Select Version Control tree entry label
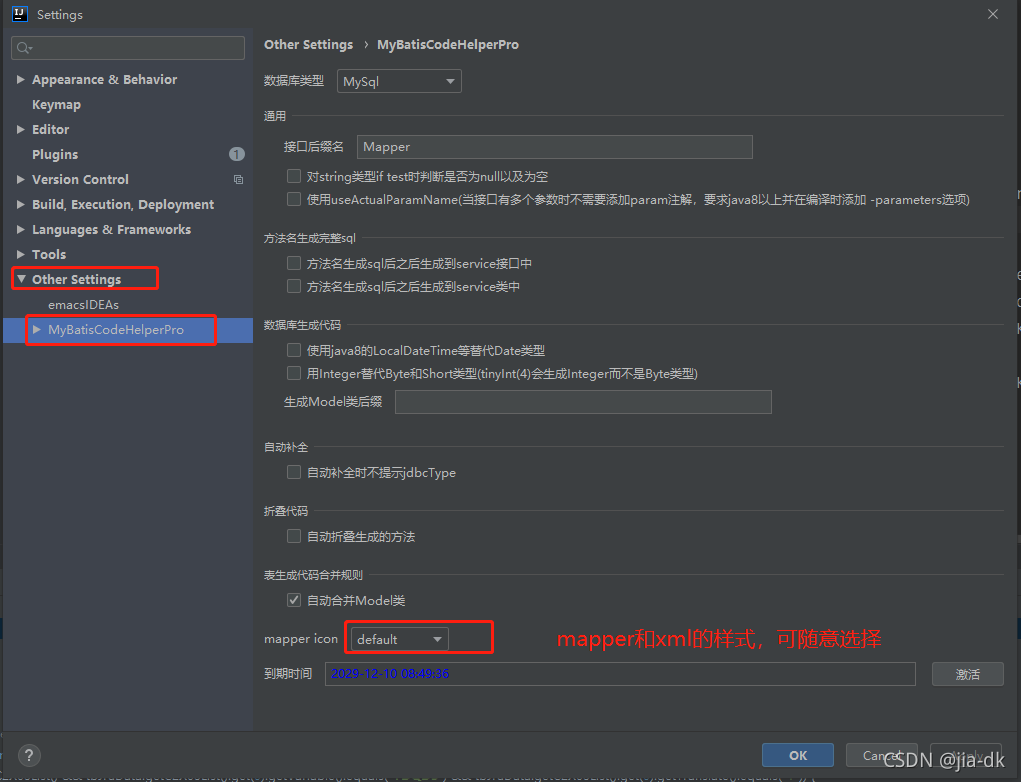The width and height of the screenshot is (1021, 782). pyautogui.click(x=80, y=179)
